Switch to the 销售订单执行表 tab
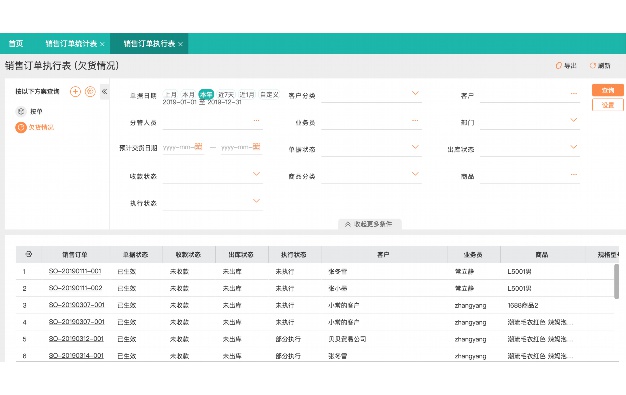This screenshot has height=395, width=626. click(x=149, y=44)
